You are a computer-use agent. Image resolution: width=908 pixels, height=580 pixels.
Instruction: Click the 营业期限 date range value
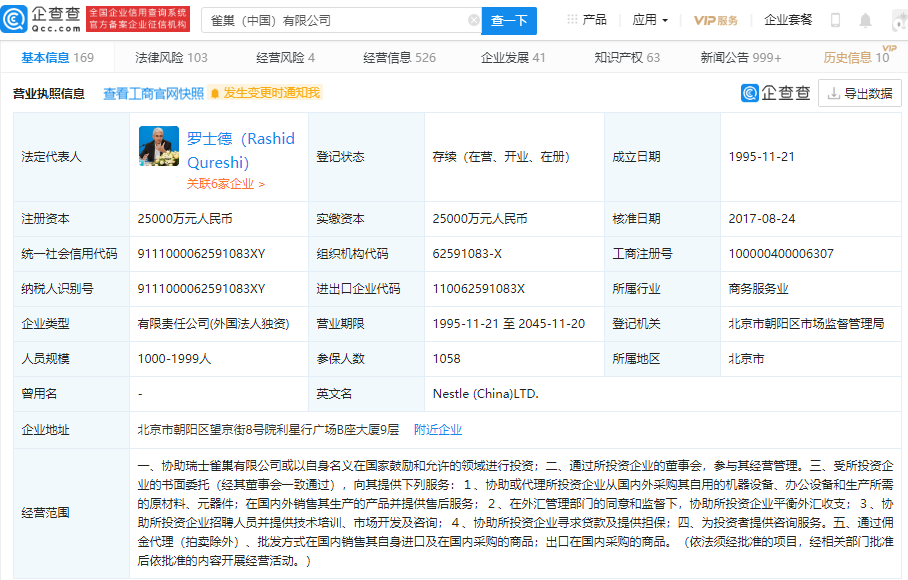click(508, 324)
